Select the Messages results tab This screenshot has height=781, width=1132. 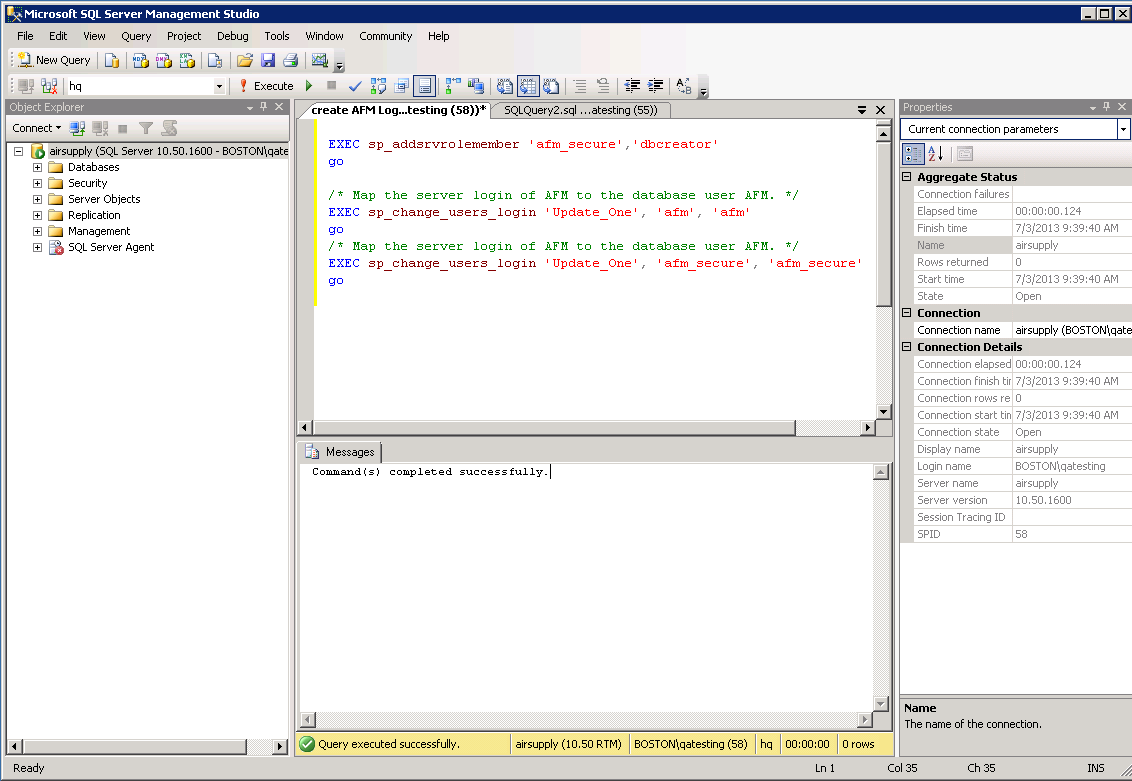[341, 452]
